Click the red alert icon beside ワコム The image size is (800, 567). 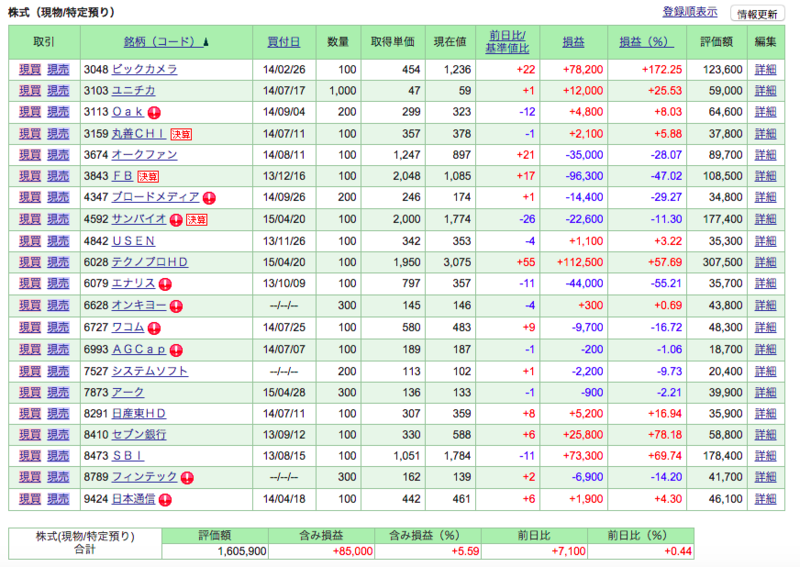154,328
